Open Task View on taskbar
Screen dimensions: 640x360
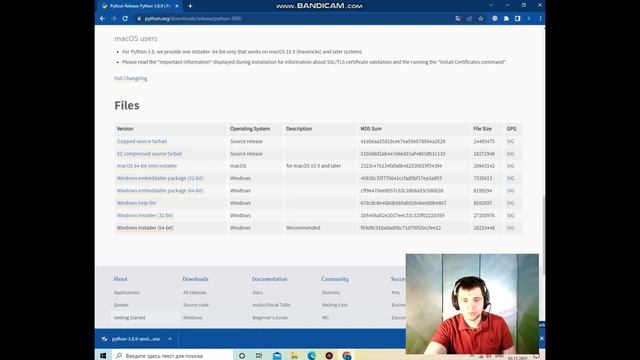point(259,356)
